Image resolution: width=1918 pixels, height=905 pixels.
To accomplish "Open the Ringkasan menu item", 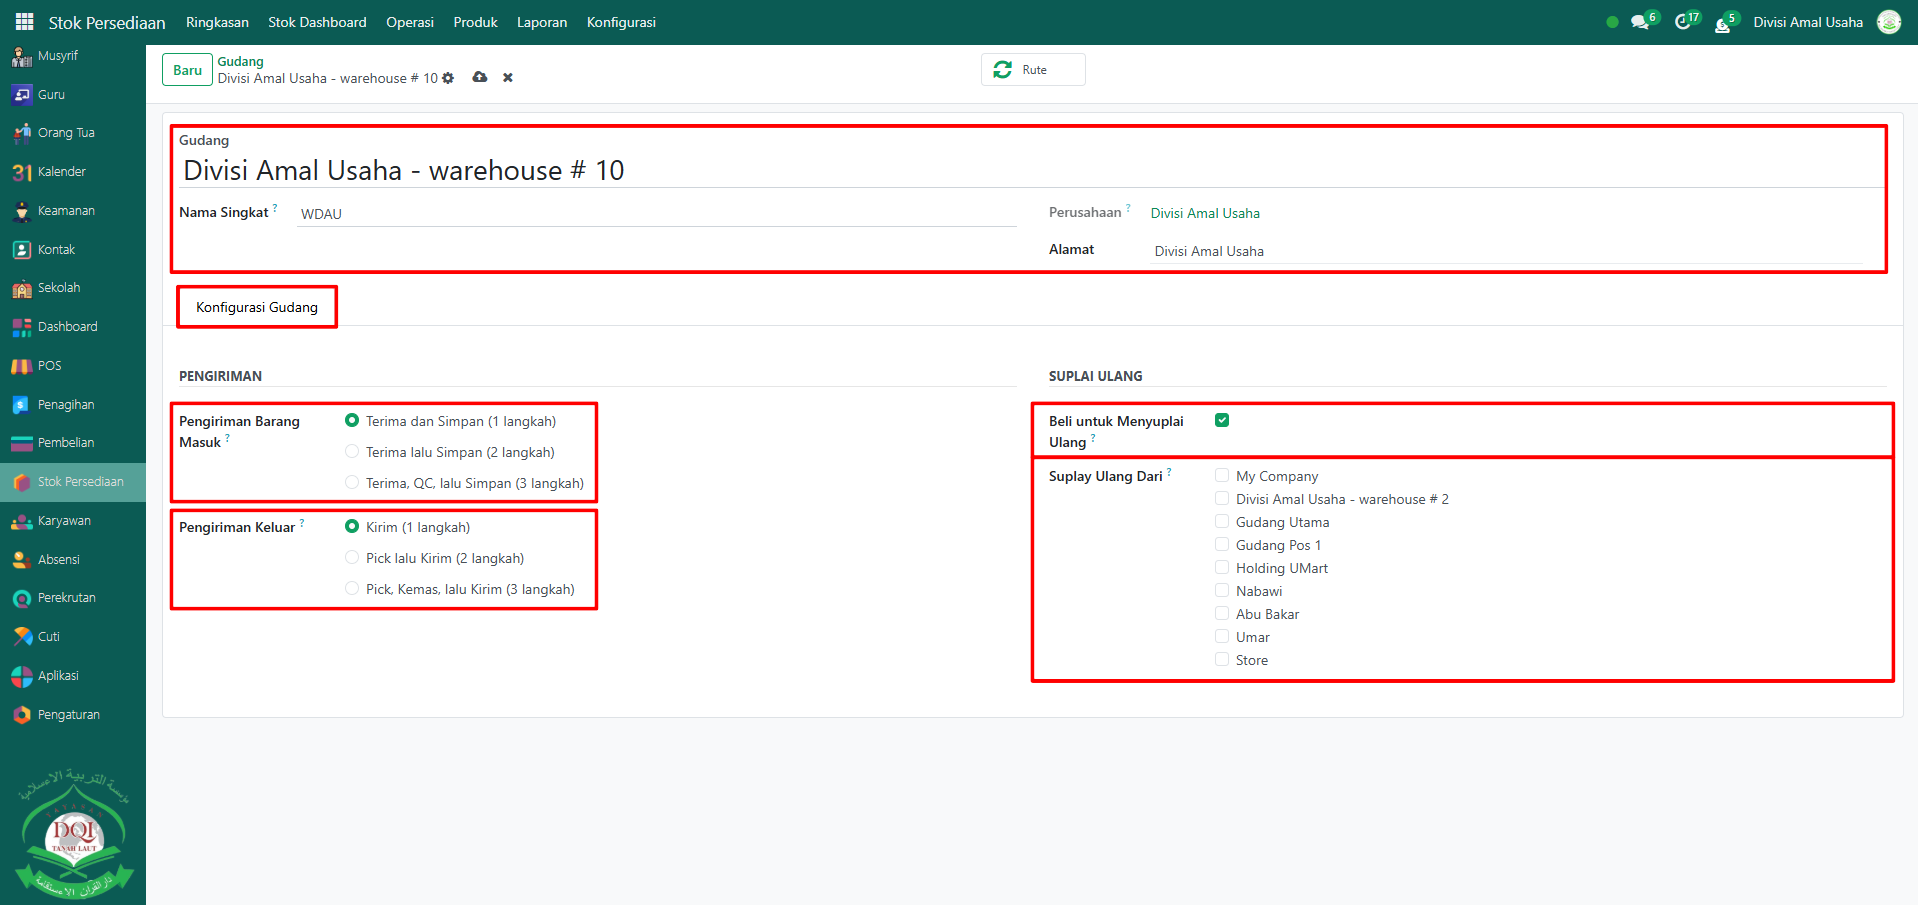I will click(x=217, y=22).
